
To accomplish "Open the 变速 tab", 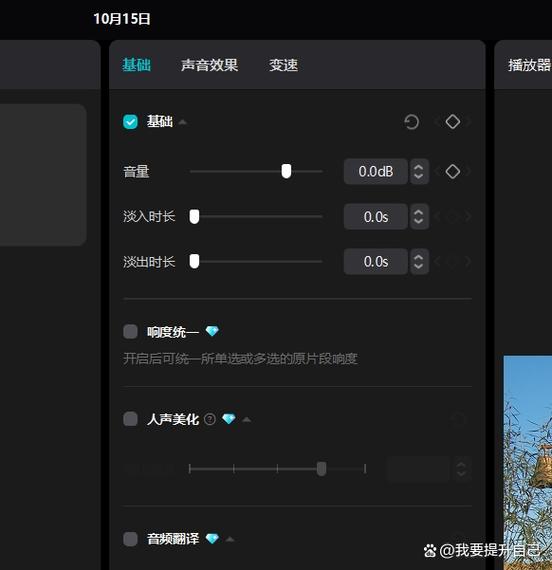I will click(x=283, y=65).
